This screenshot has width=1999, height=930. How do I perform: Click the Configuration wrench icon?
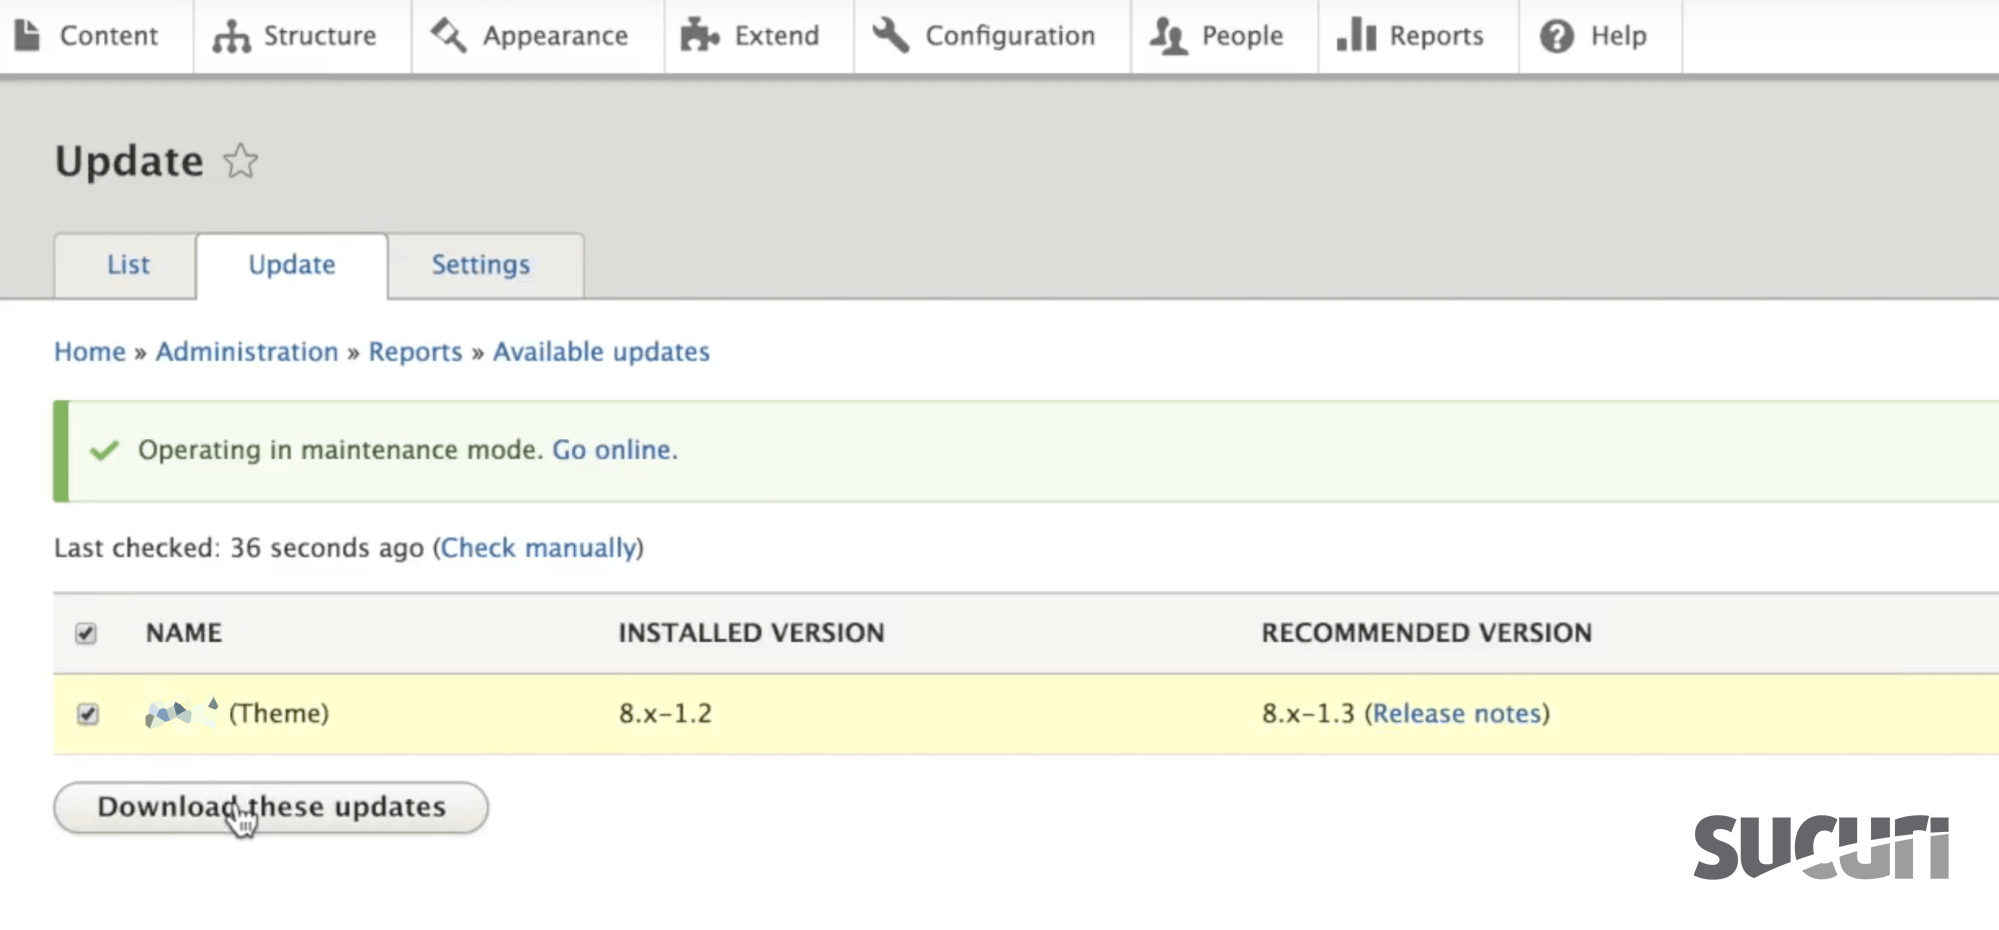click(x=890, y=36)
